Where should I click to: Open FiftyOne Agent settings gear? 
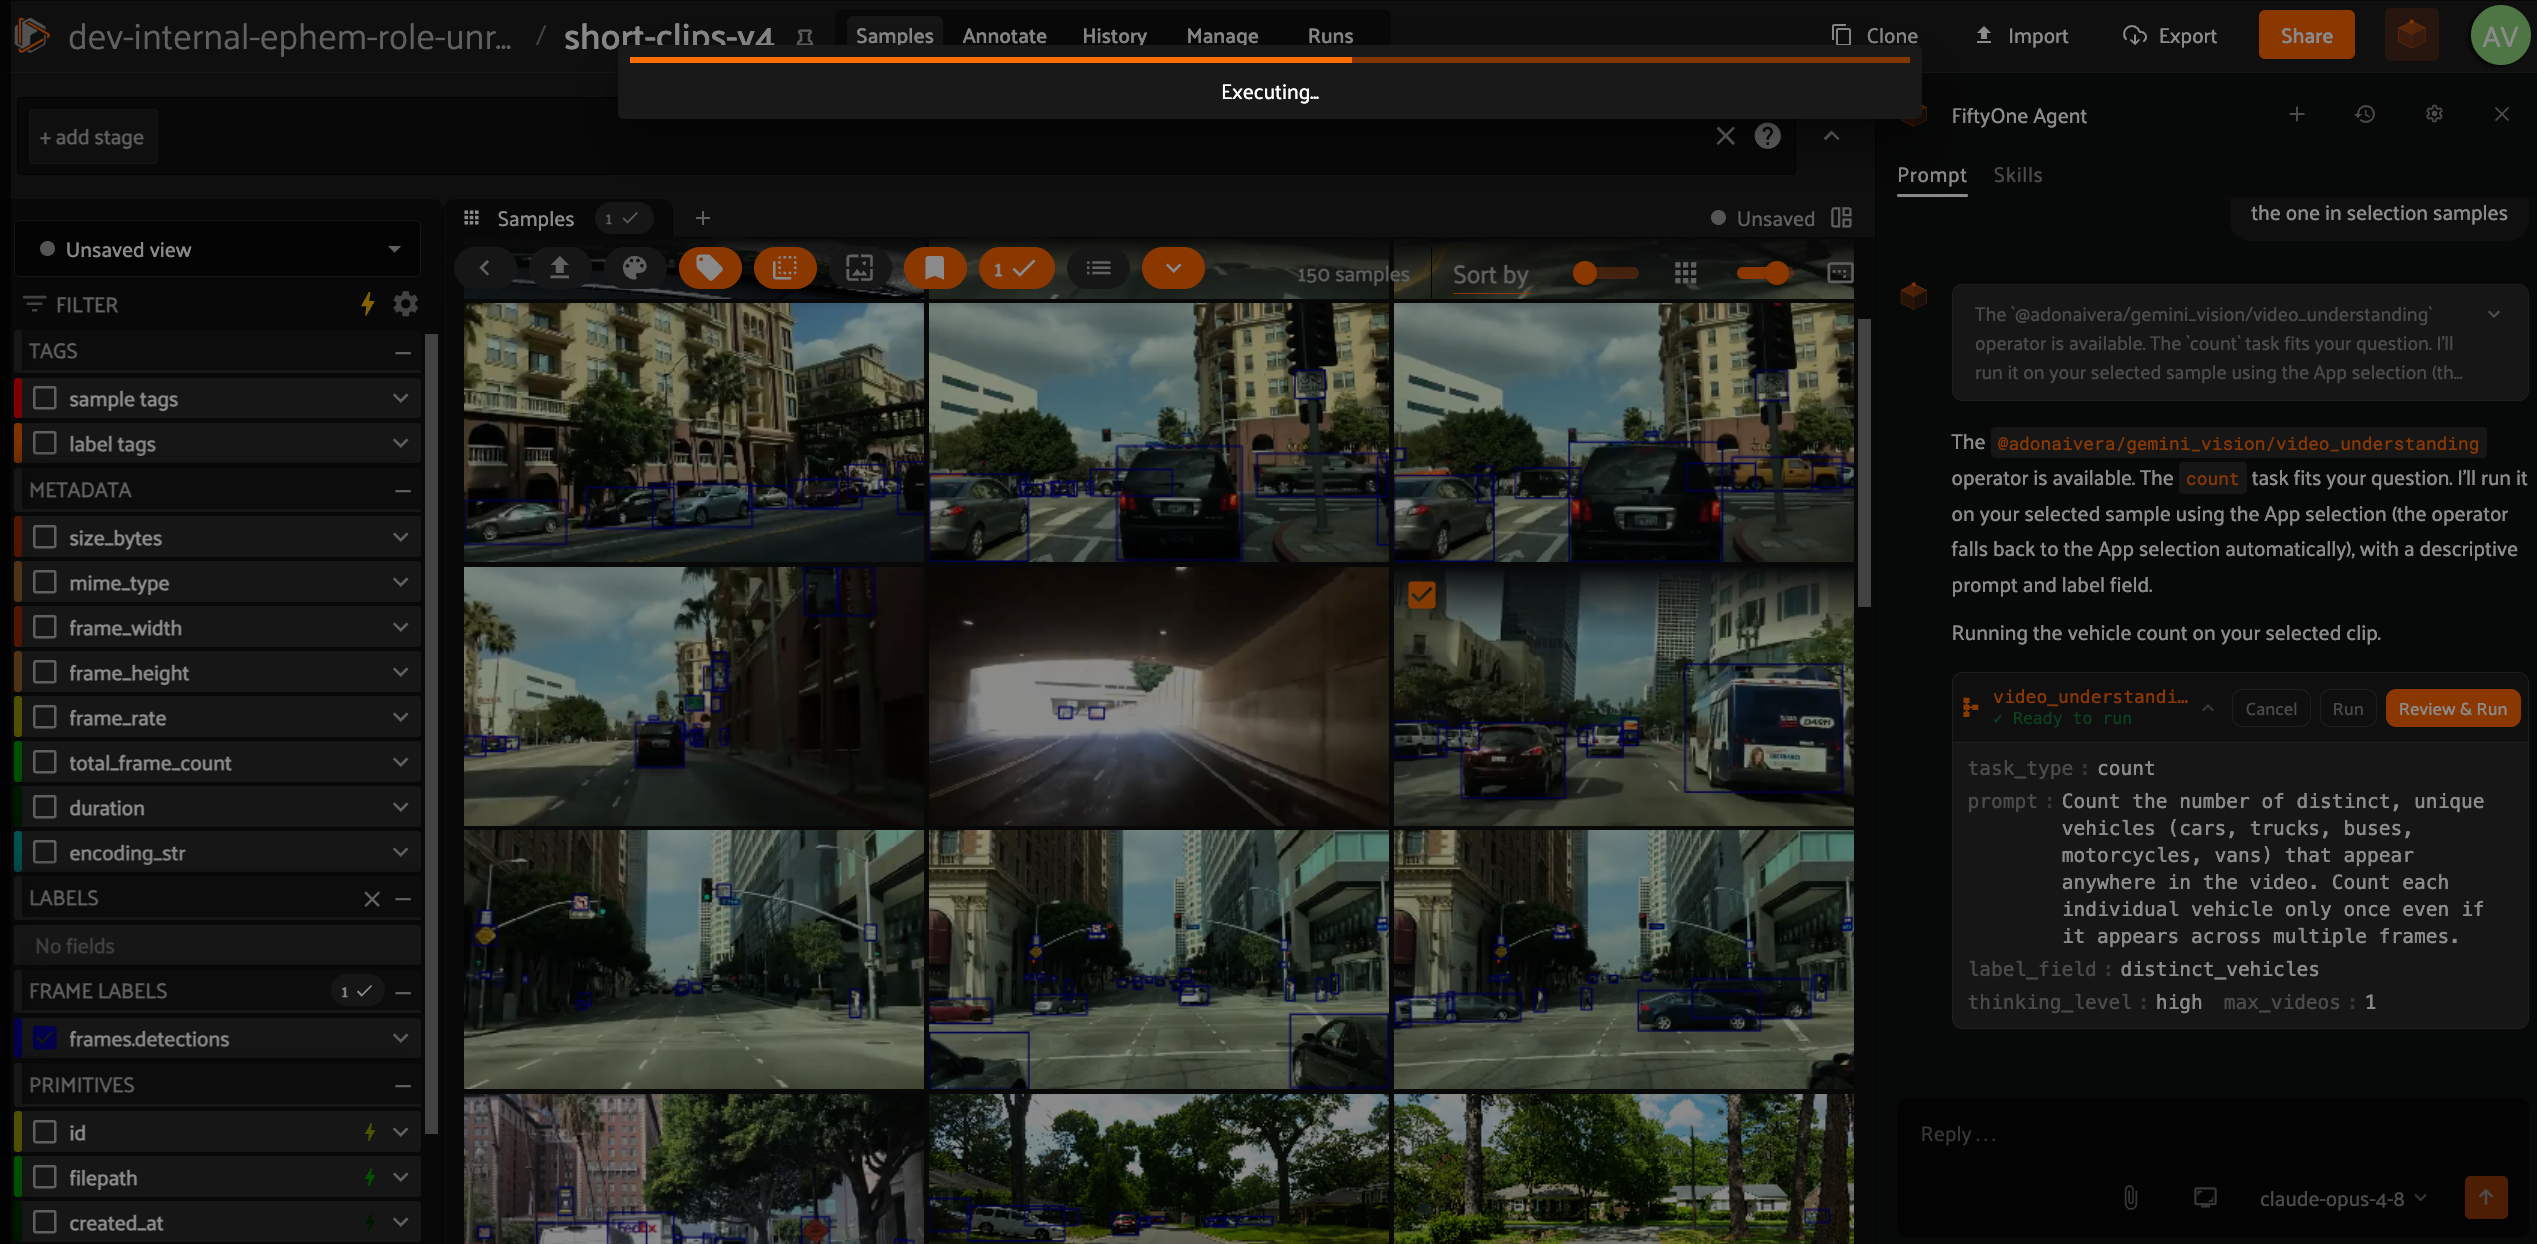click(2434, 115)
